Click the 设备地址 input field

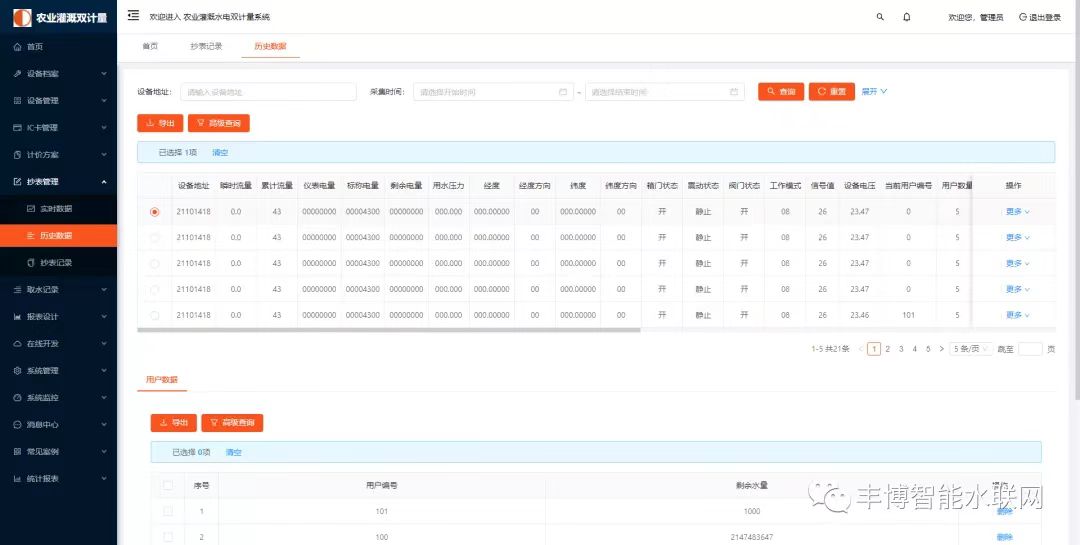point(268,92)
